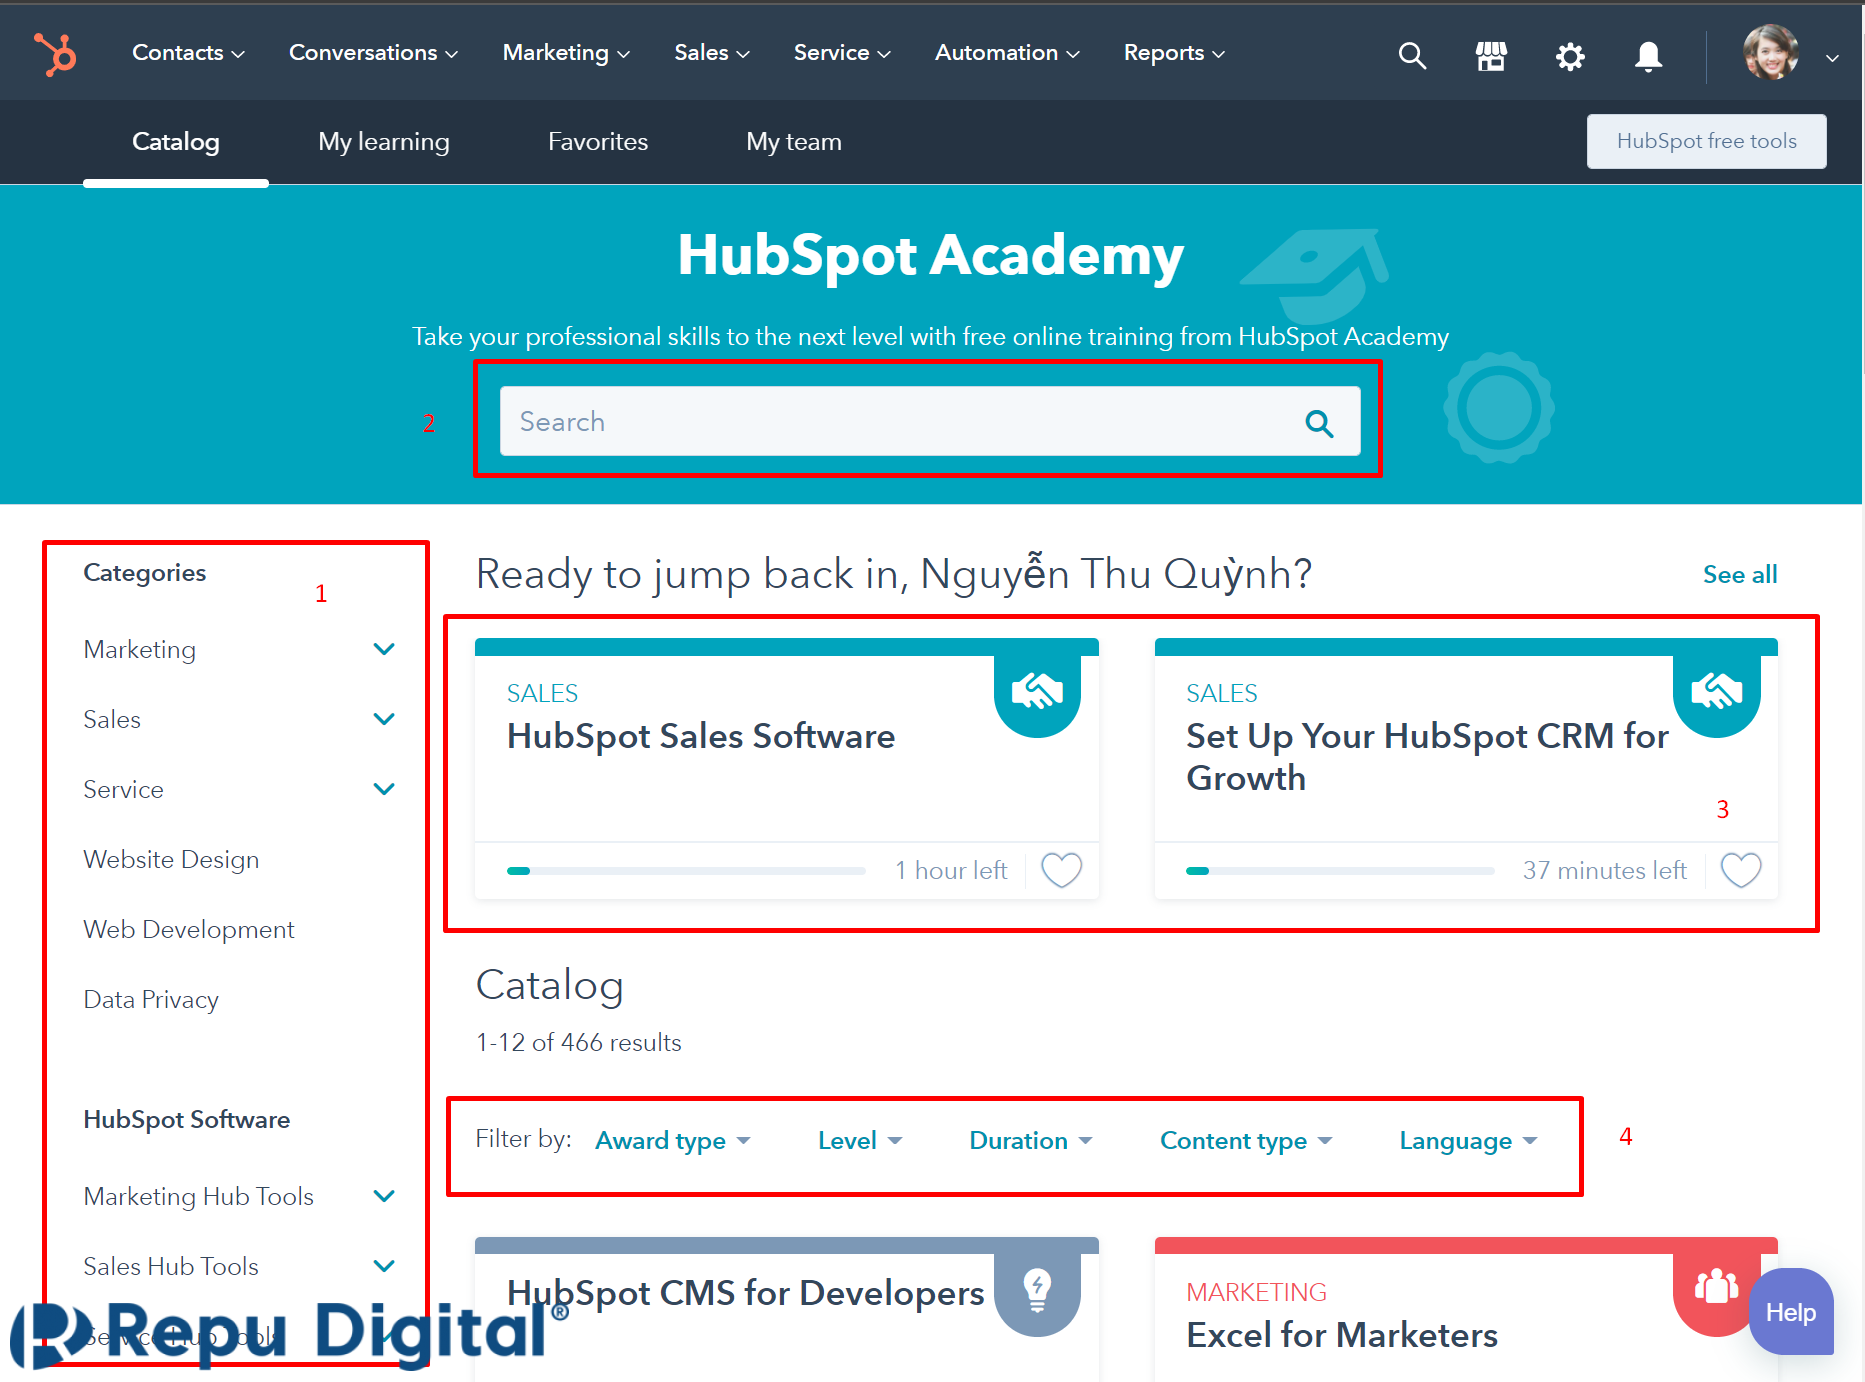
Task: Open Set Up Your HubSpot CRM for Growth title
Action: coord(1427,757)
